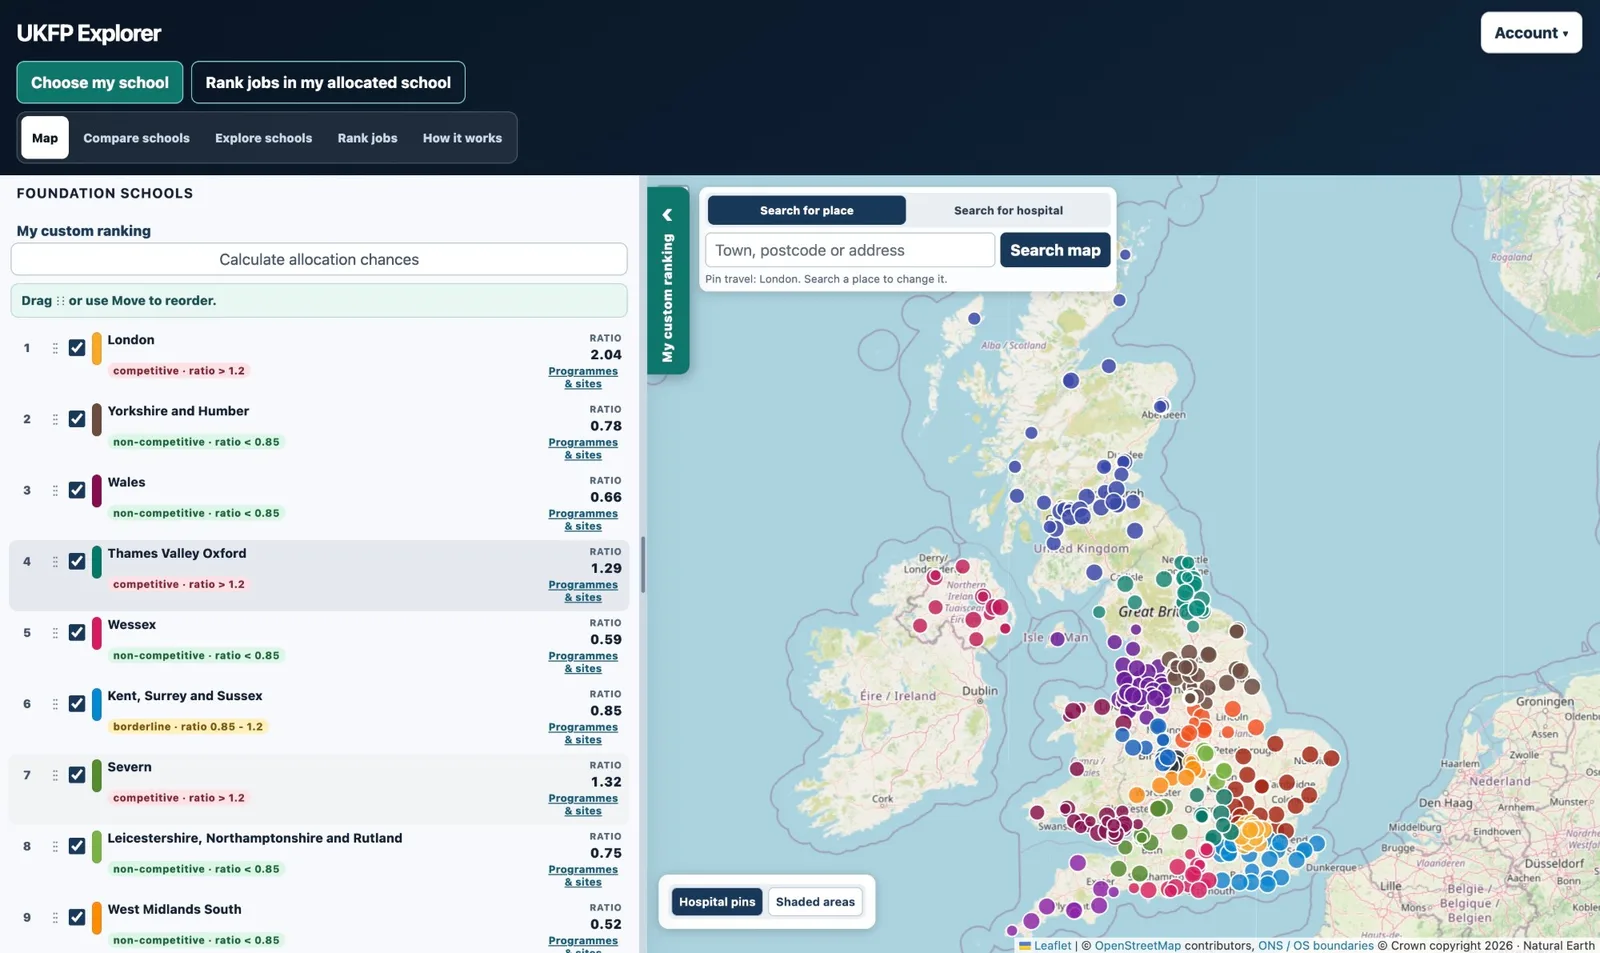Click Choose my school button
Image resolution: width=1600 pixels, height=953 pixels.
point(100,82)
